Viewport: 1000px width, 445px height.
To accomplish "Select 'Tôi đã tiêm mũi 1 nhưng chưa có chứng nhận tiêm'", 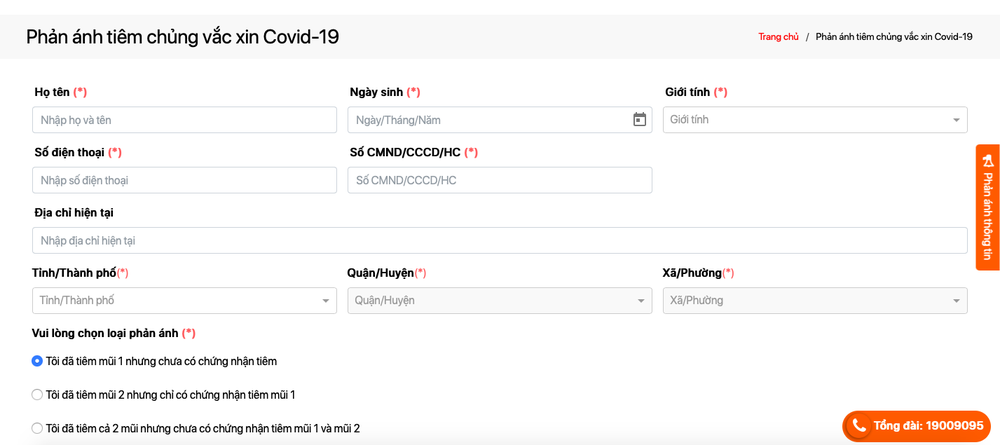I will (x=37, y=361).
